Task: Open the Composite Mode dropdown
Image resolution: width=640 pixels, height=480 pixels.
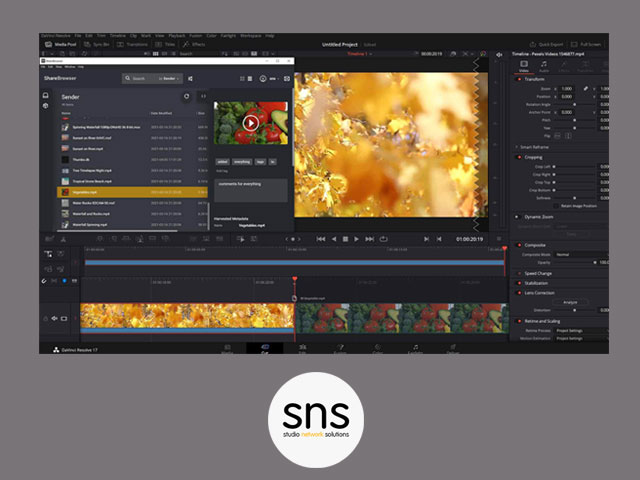Action: click(x=581, y=254)
